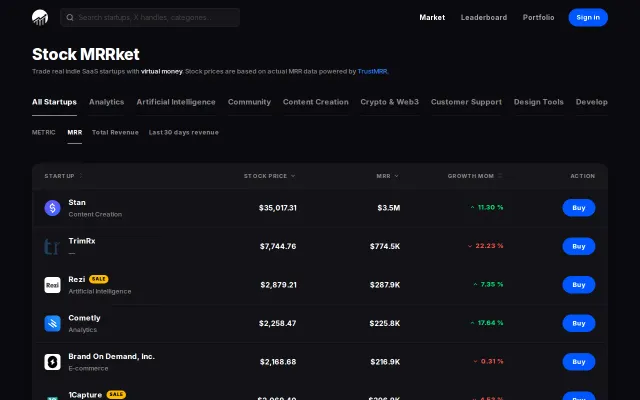Open the Portfolio page
This screenshot has width=640, height=400.
[538, 18]
